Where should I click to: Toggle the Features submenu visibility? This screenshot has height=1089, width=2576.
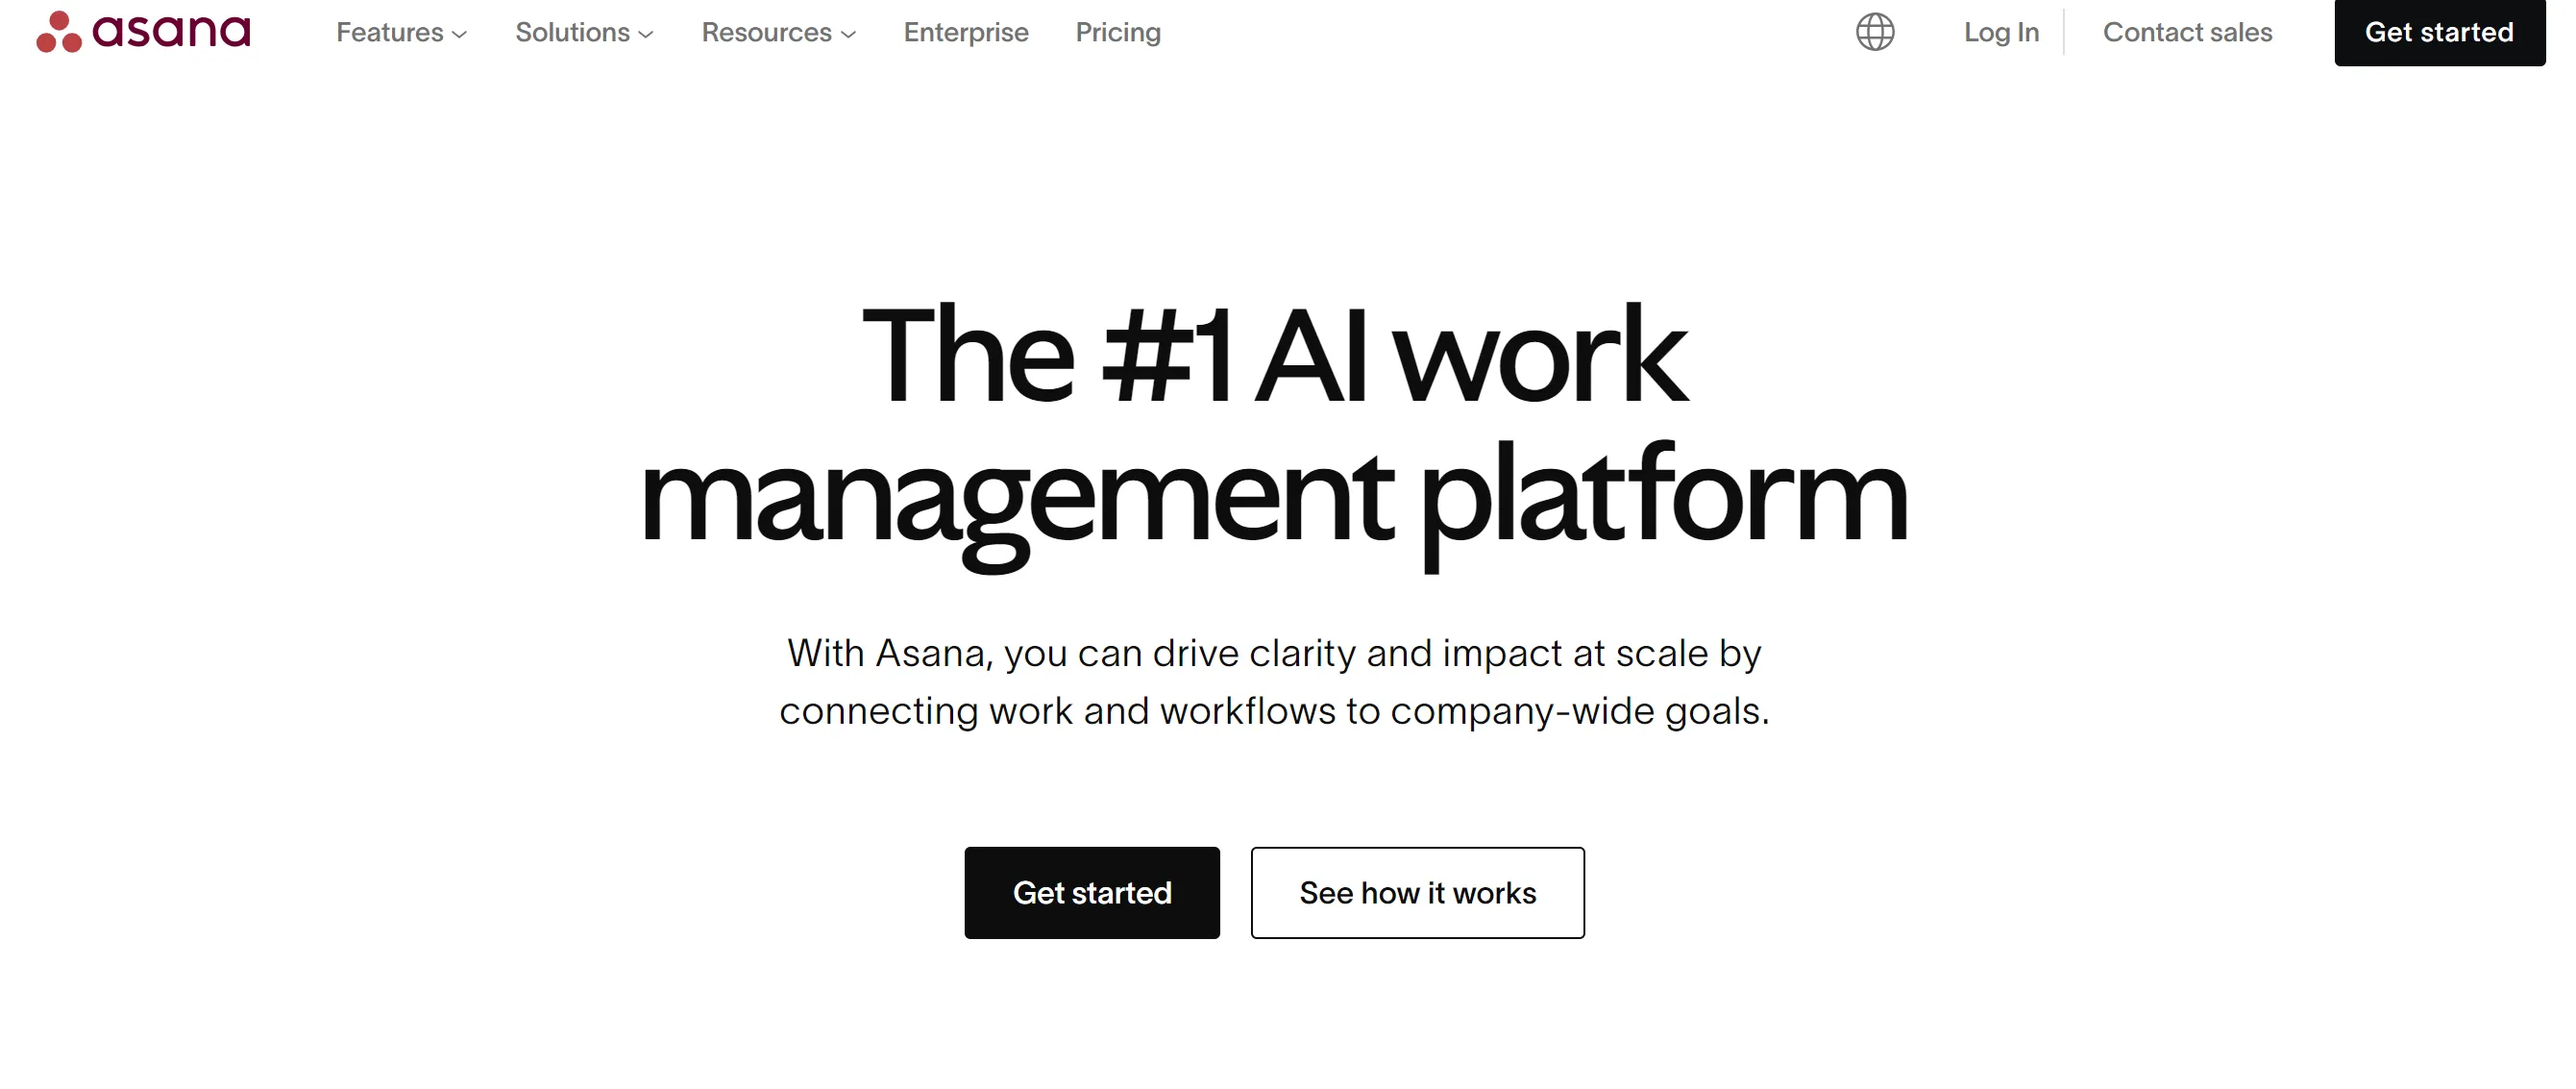click(x=401, y=31)
